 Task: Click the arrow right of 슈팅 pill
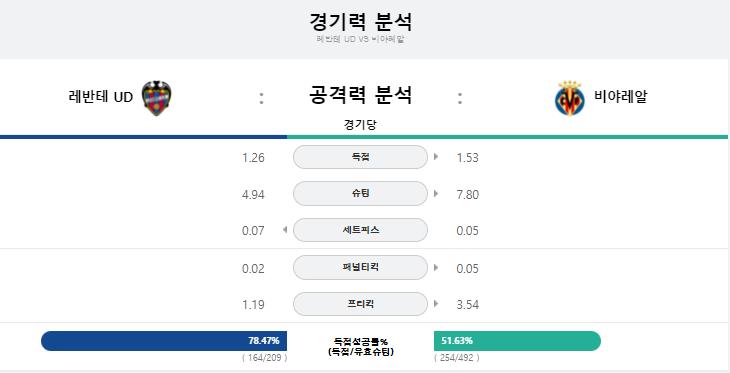[436, 193]
